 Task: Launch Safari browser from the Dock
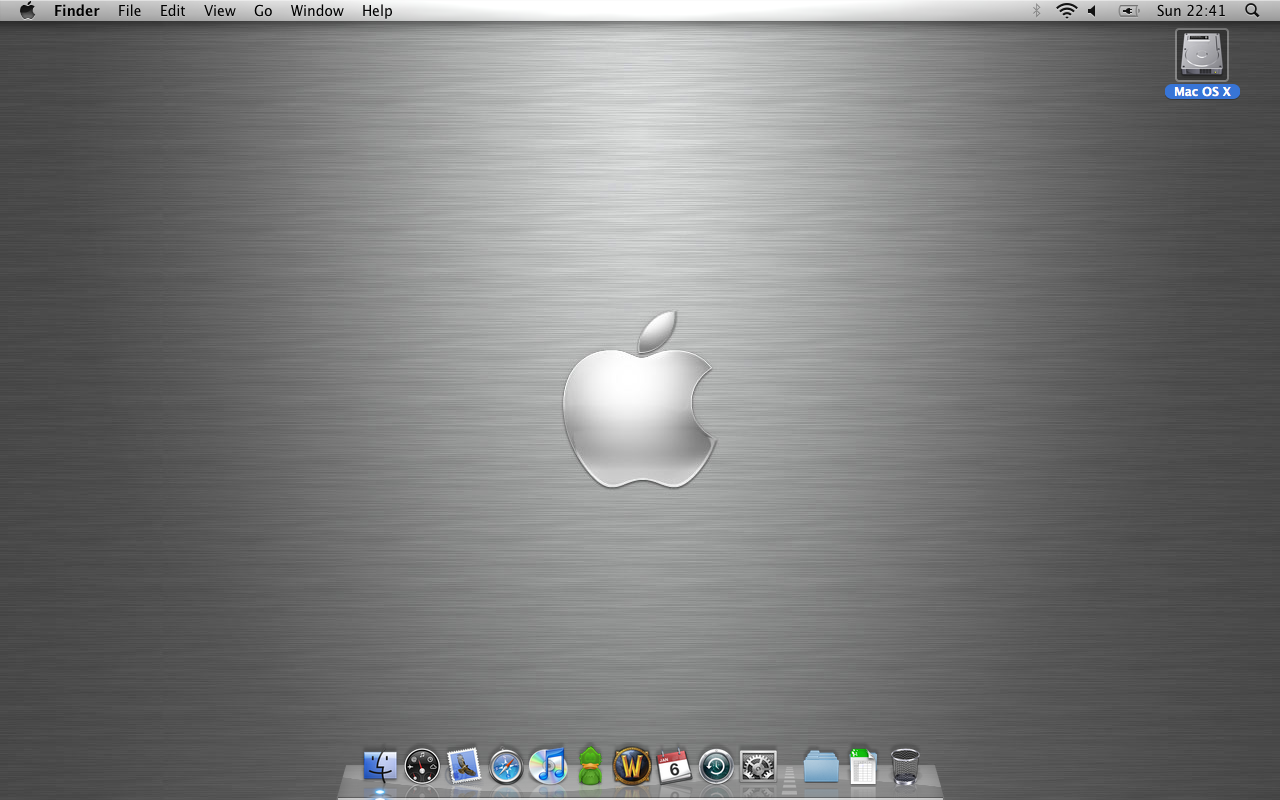[x=506, y=767]
